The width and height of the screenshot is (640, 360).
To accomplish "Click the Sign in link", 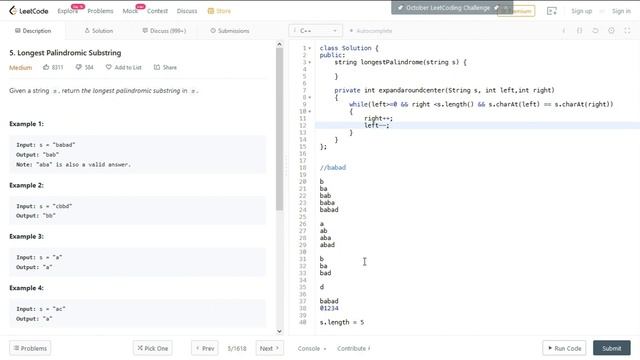I will click(x=621, y=11).
